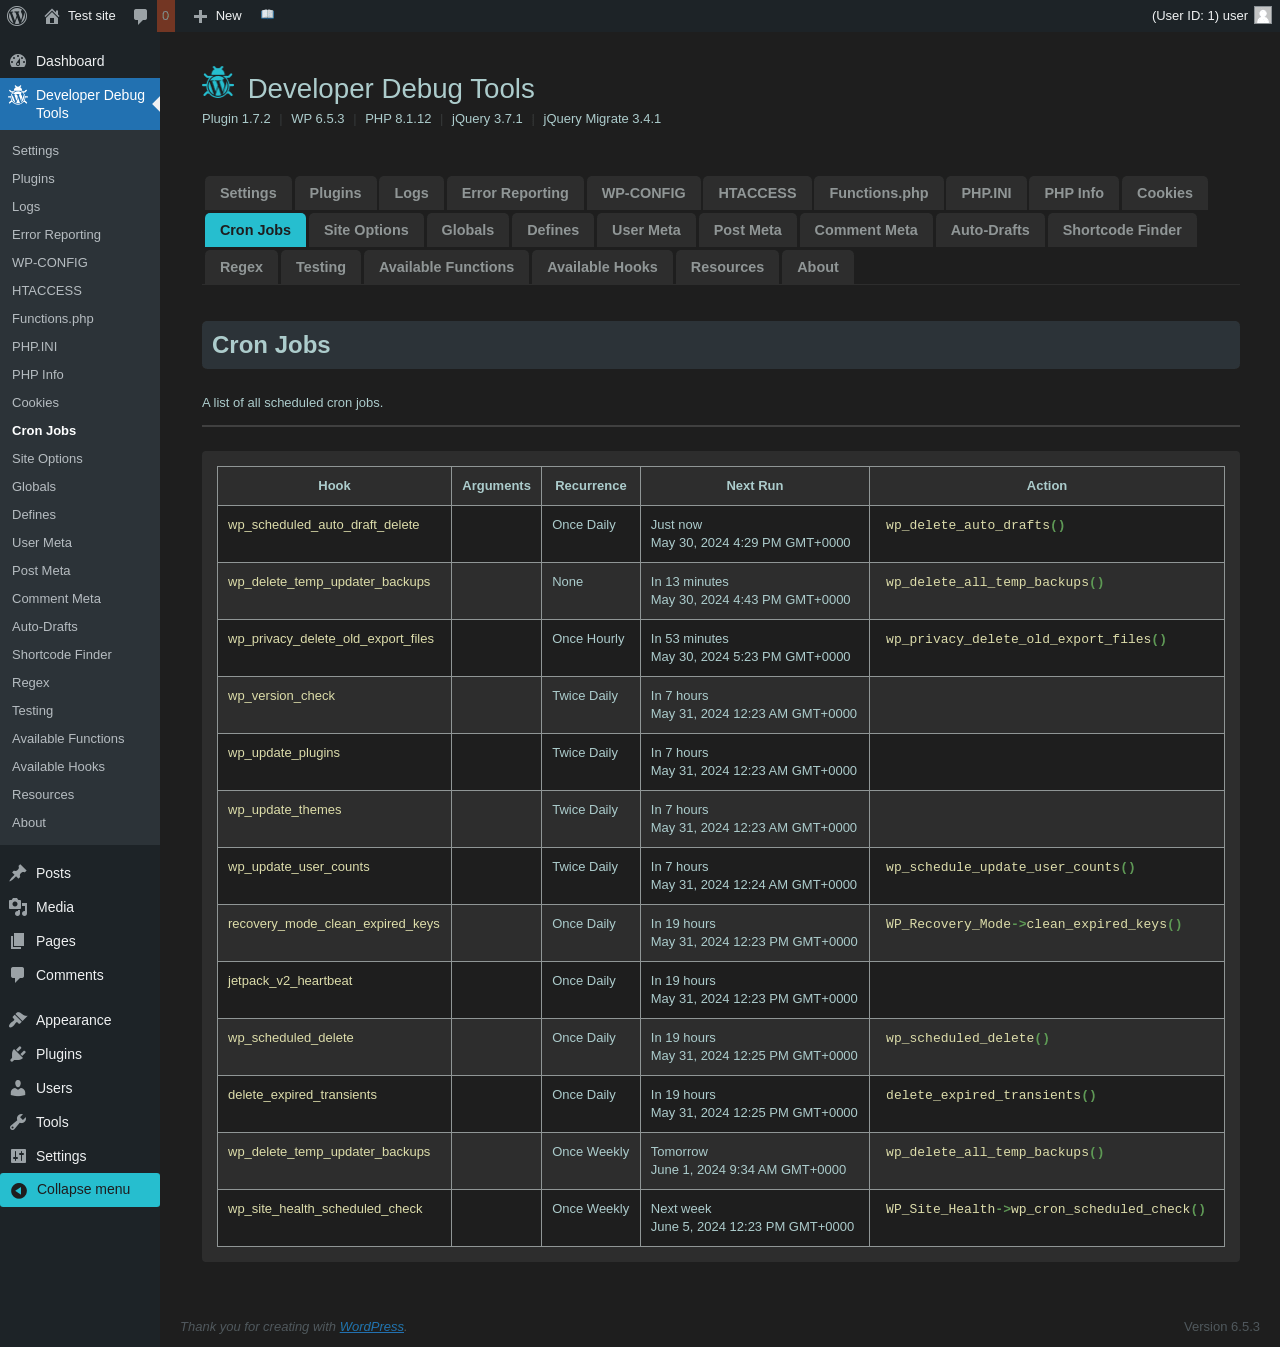Viewport: 1280px width, 1347px height.
Task: Click the comments bubble icon in admin bar
Action: (x=140, y=16)
